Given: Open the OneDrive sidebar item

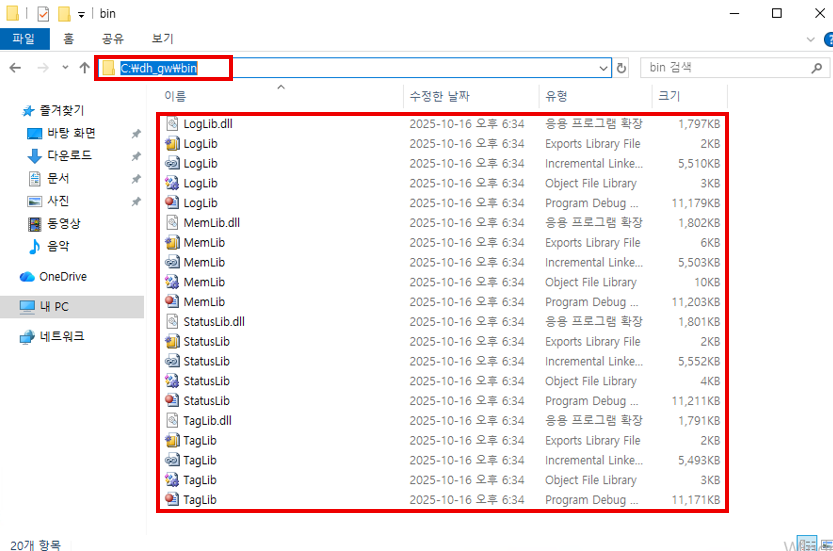Looking at the screenshot, I should (60, 277).
